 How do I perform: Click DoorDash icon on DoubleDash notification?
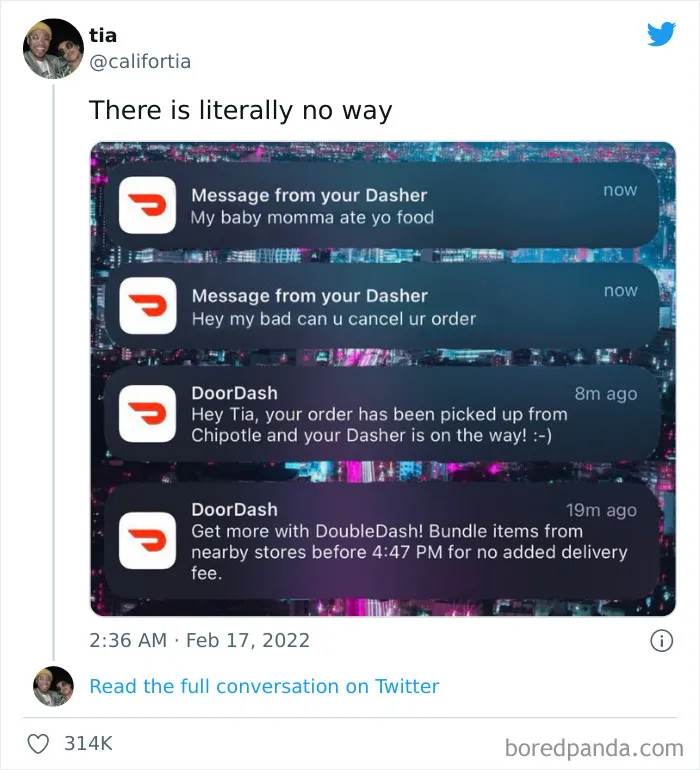coord(147,541)
